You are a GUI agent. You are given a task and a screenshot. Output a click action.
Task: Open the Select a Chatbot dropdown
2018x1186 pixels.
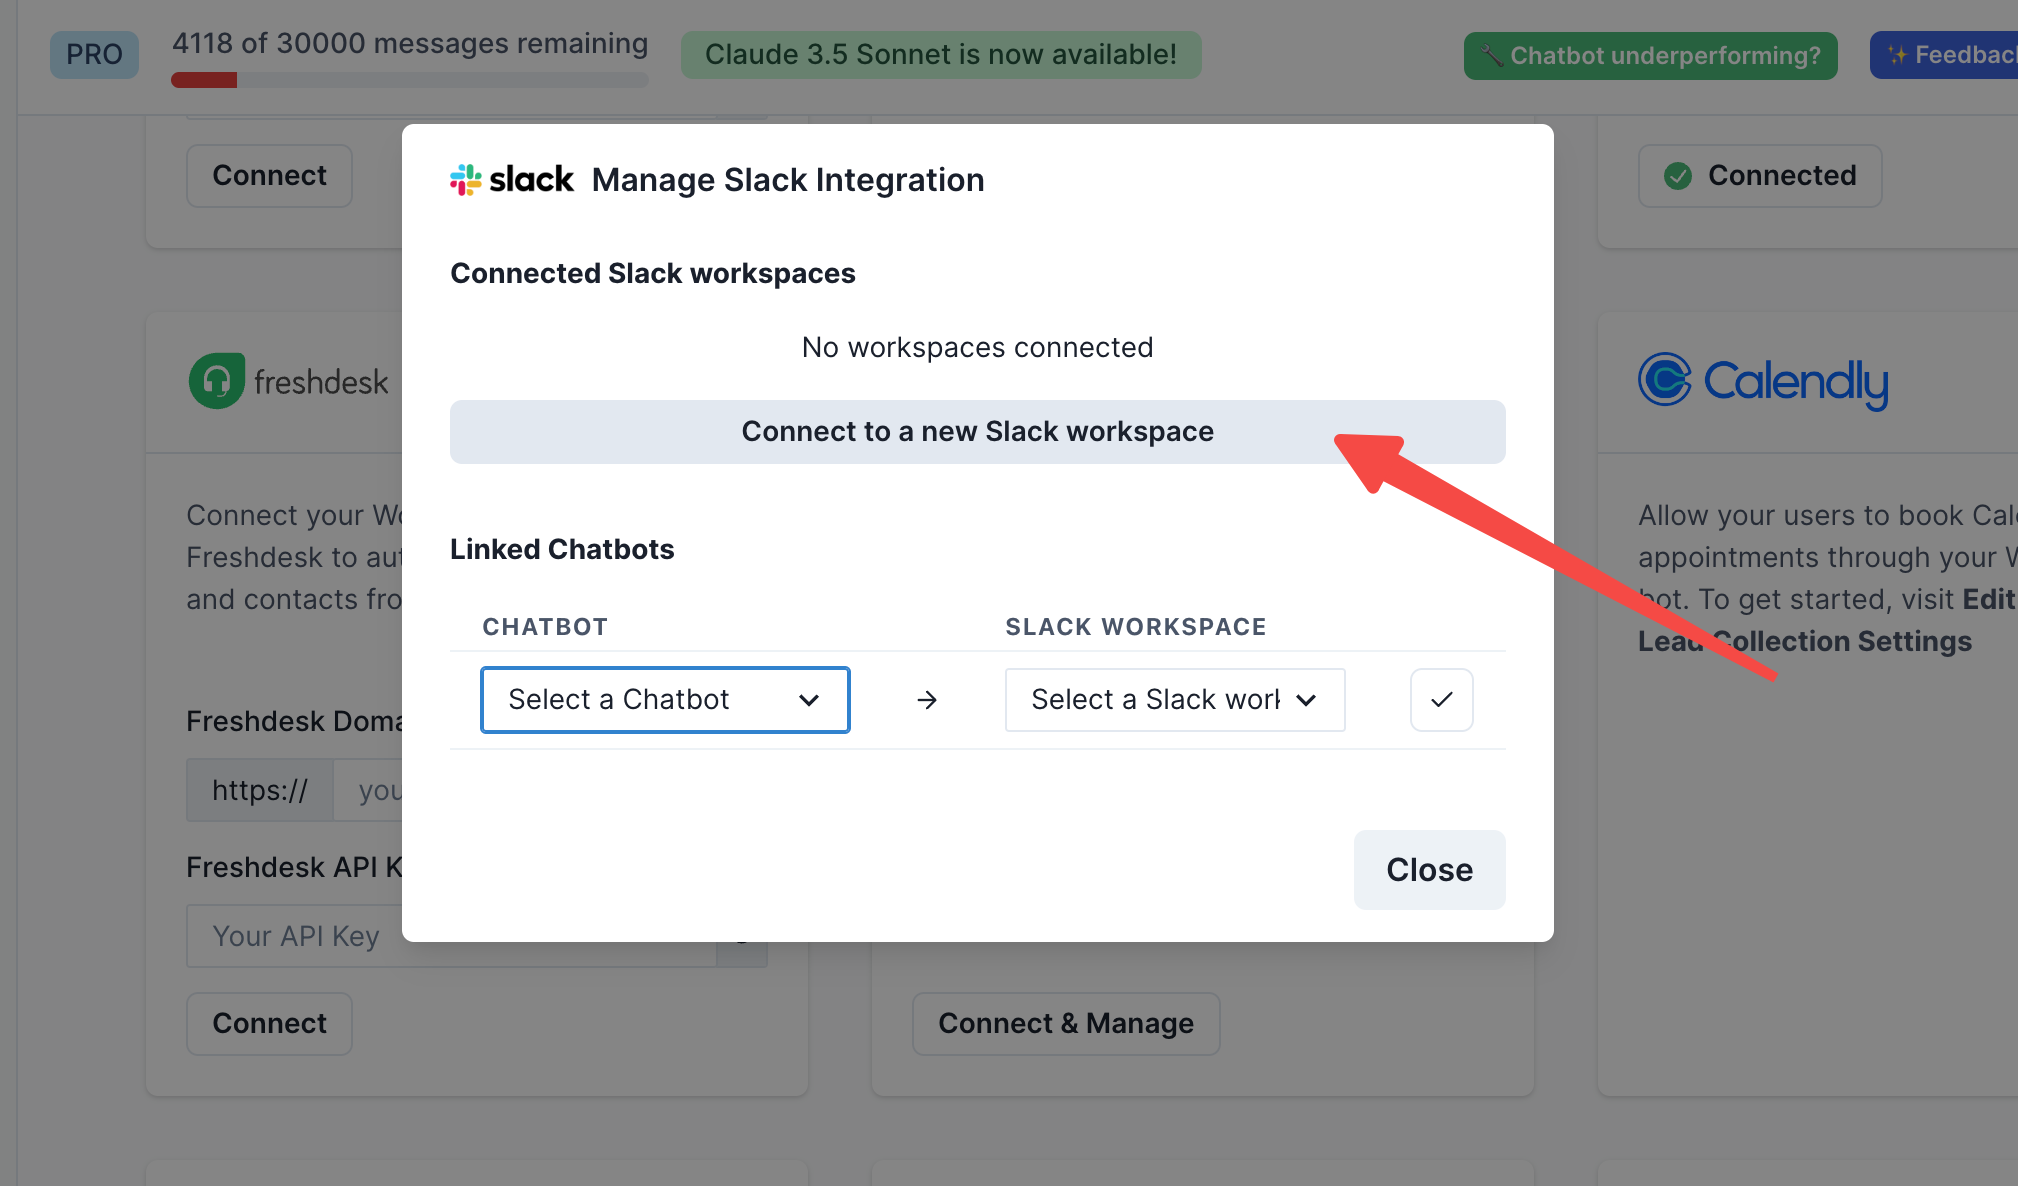665,700
